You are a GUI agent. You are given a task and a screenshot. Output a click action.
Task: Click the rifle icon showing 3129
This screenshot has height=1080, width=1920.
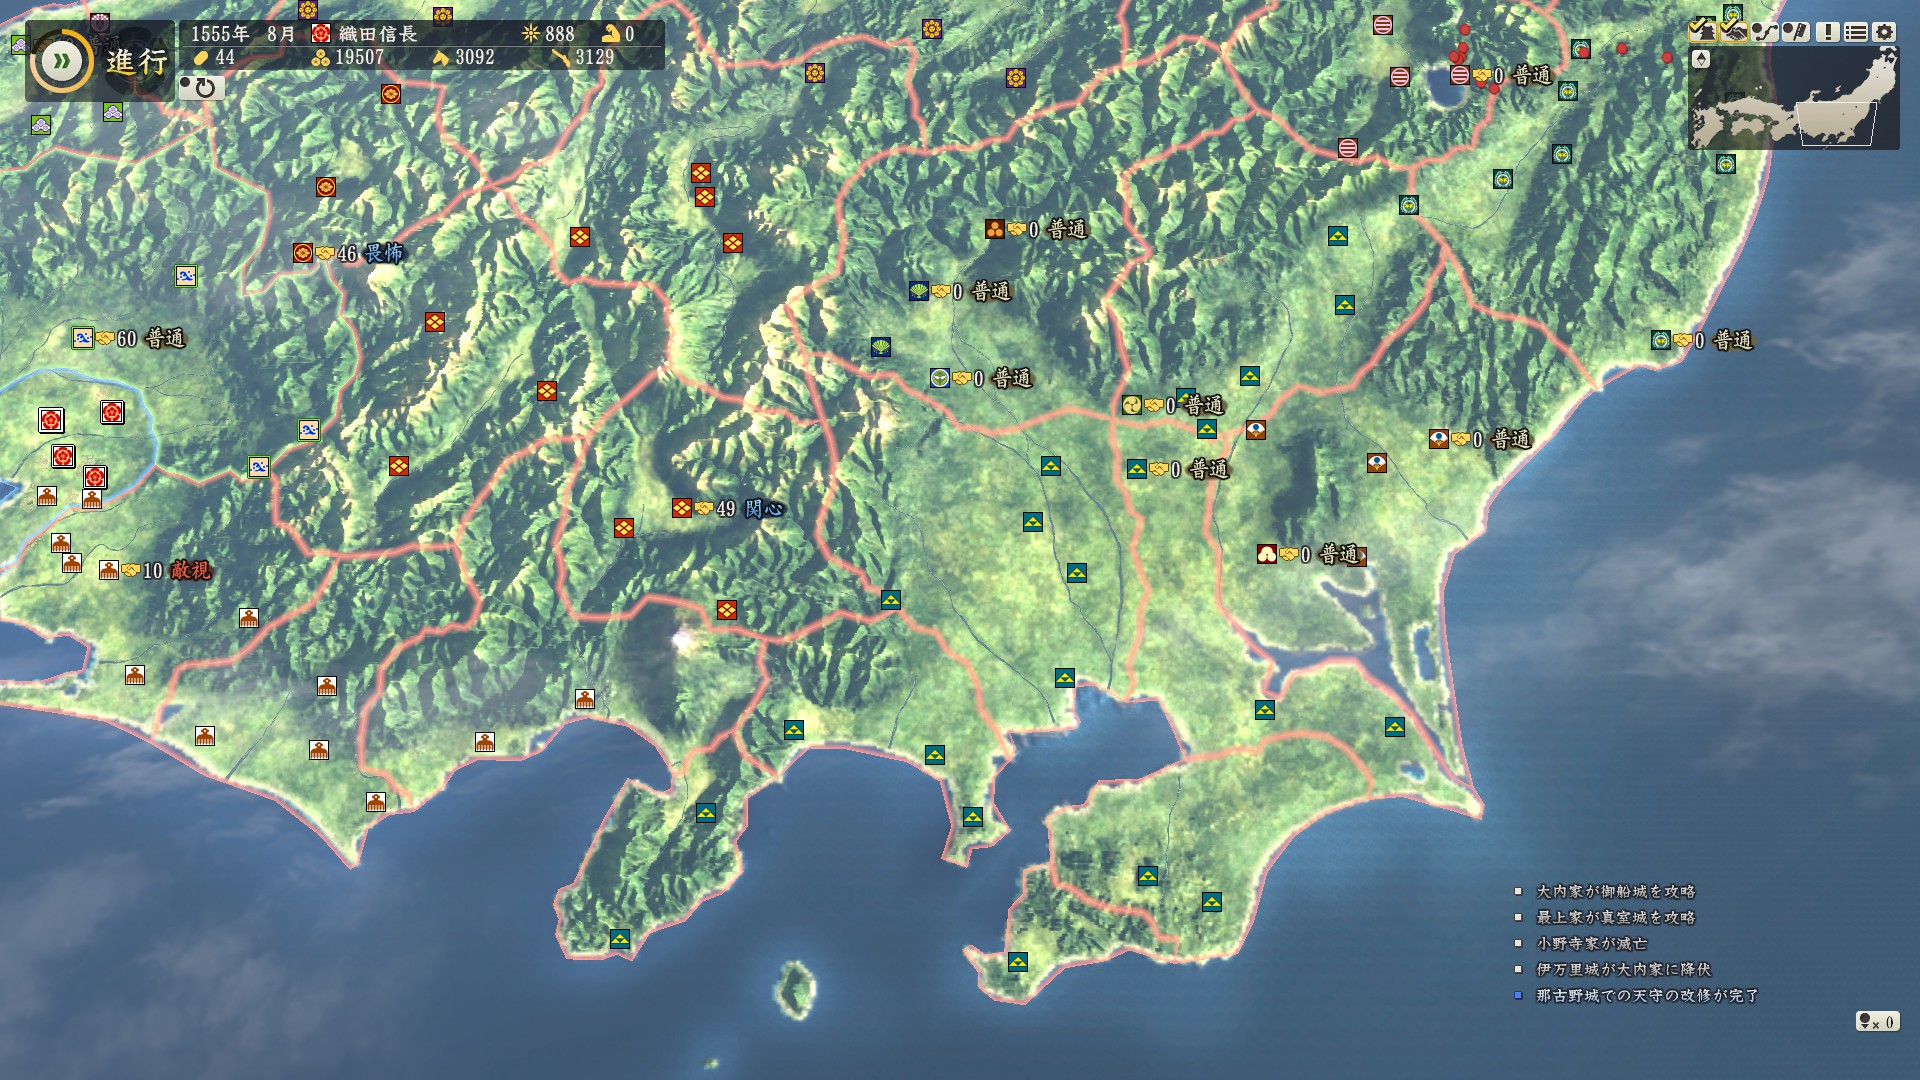tap(561, 57)
